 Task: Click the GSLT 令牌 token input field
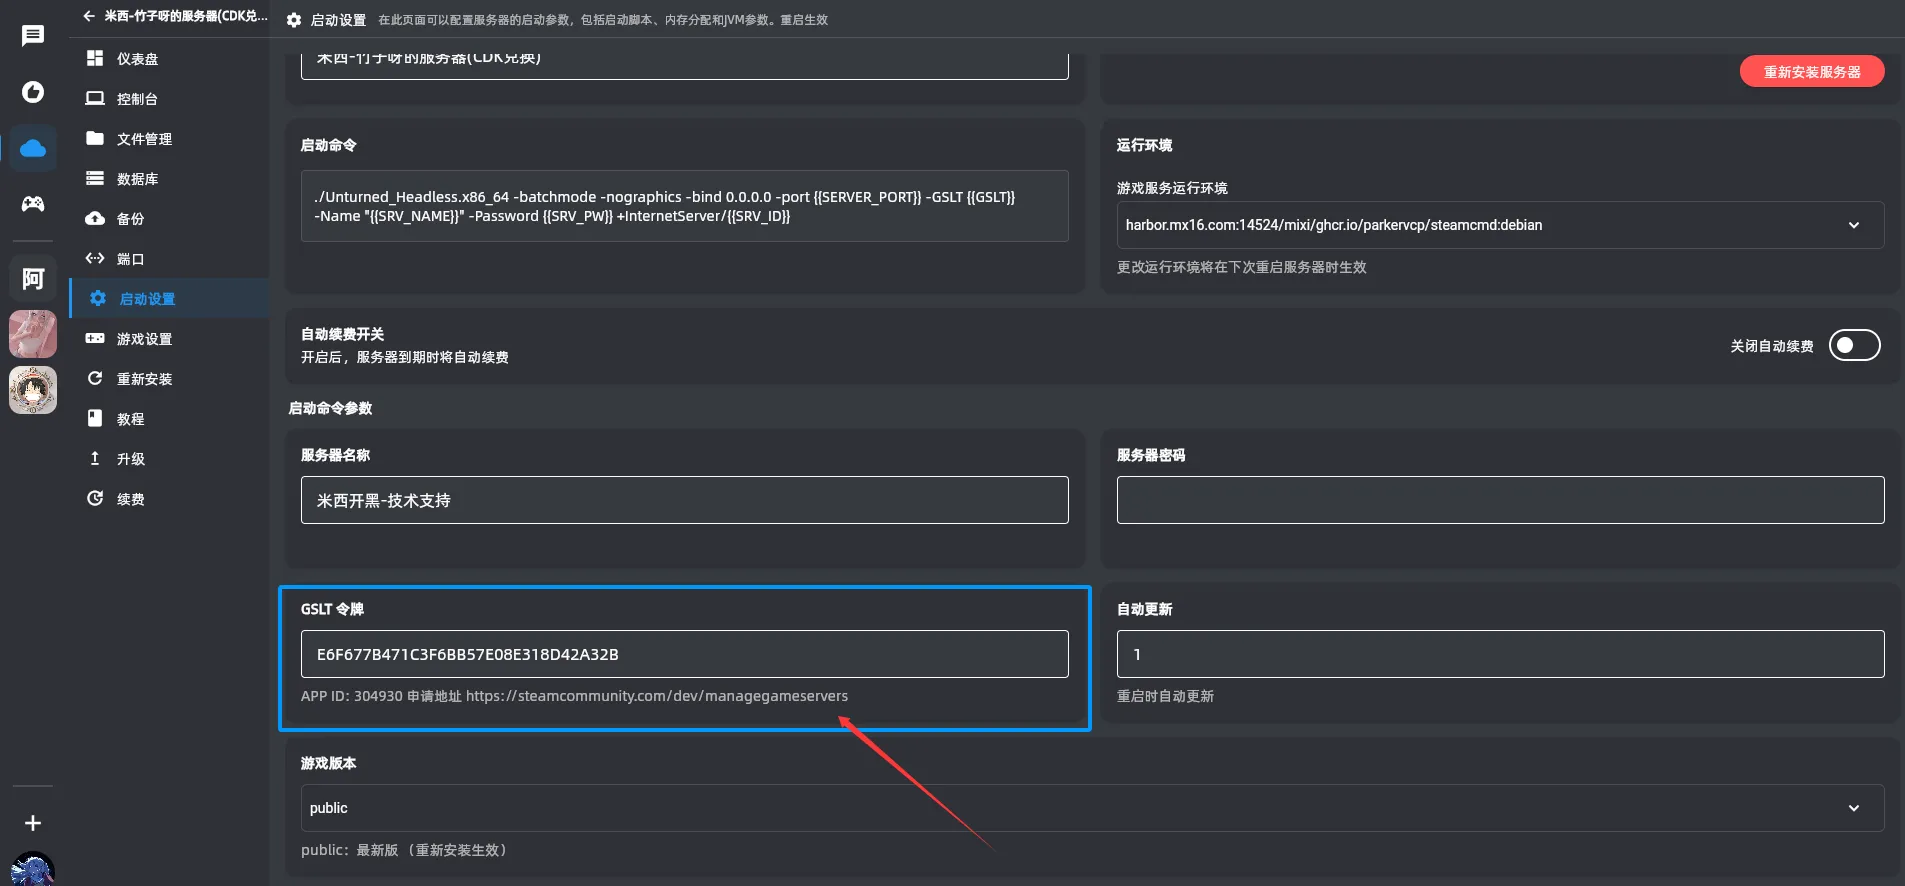click(x=684, y=654)
